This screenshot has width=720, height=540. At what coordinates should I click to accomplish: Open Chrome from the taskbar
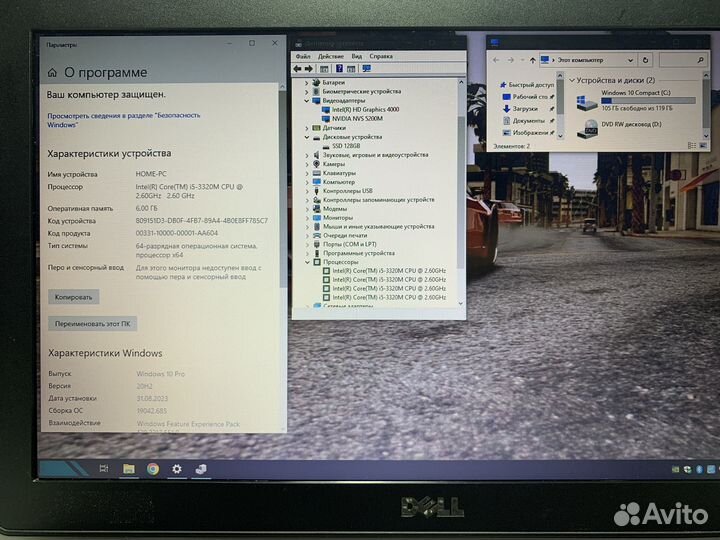[153, 469]
